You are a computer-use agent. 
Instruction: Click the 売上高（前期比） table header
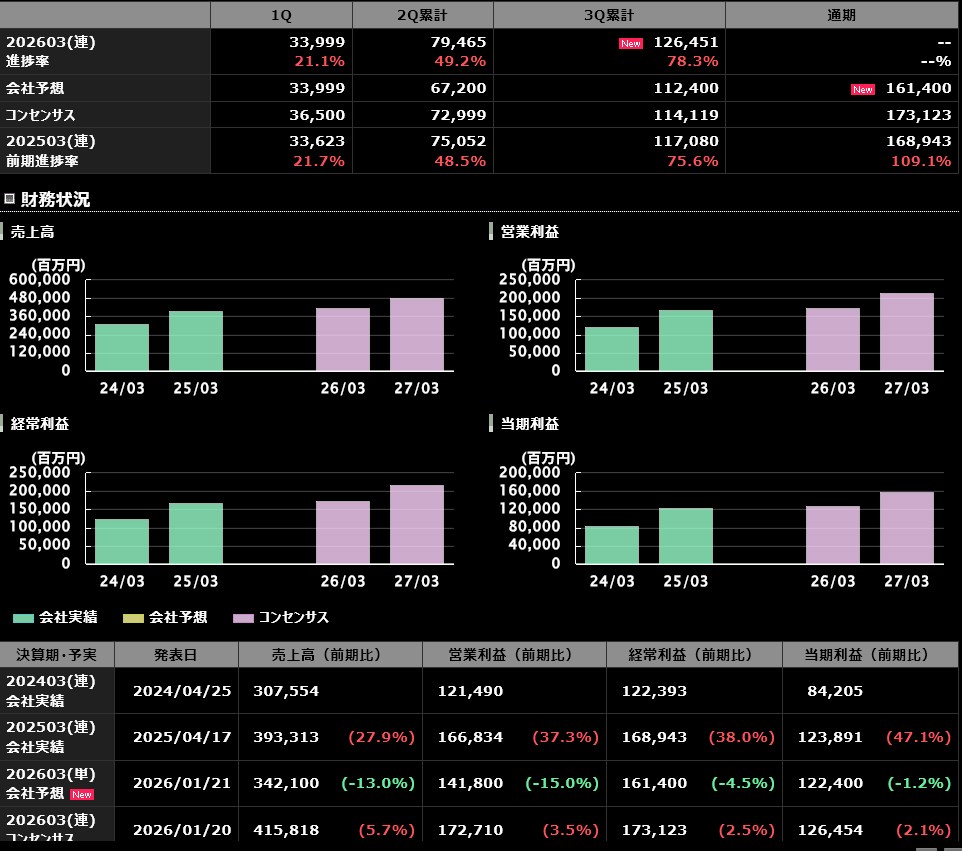330,655
